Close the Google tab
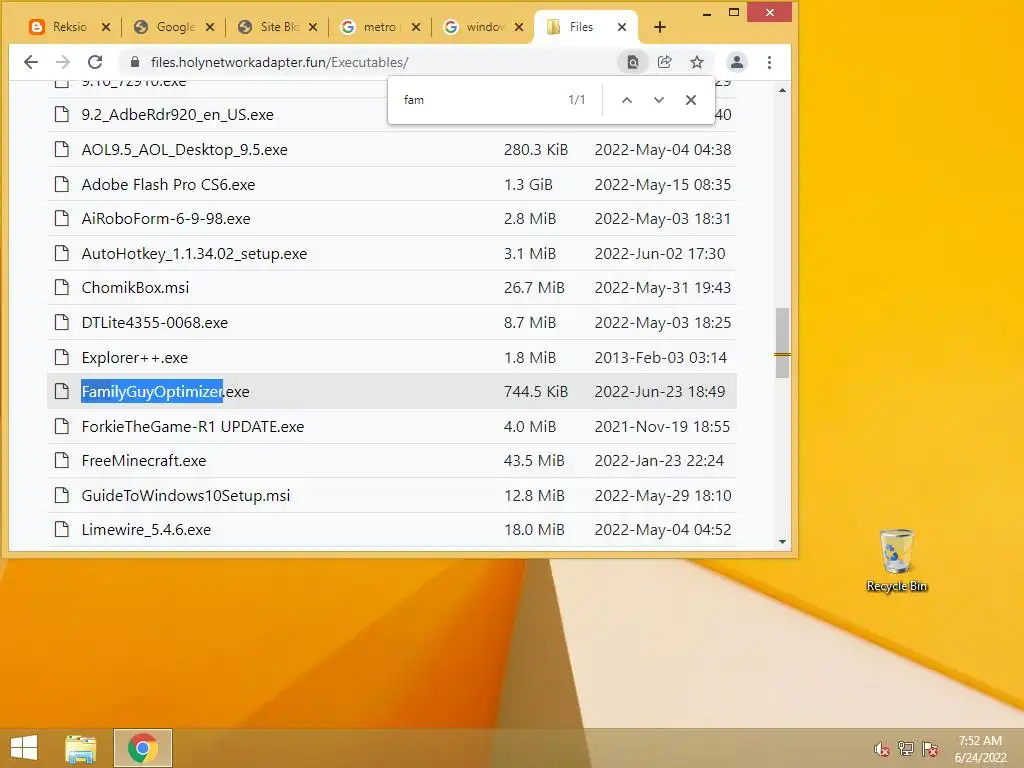Screen dimensions: 1024x768 coord(210,27)
